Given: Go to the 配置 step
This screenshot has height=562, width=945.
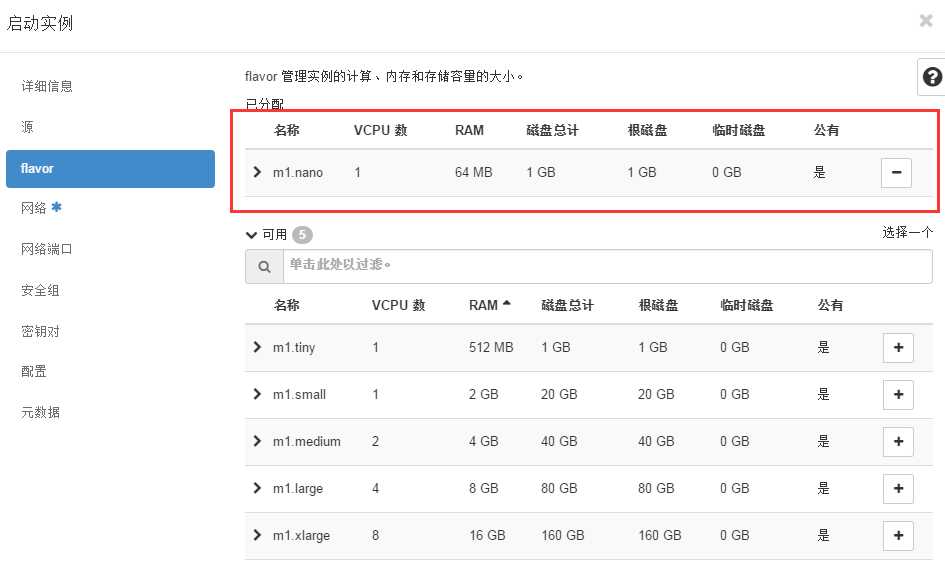Looking at the screenshot, I should (x=34, y=372).
